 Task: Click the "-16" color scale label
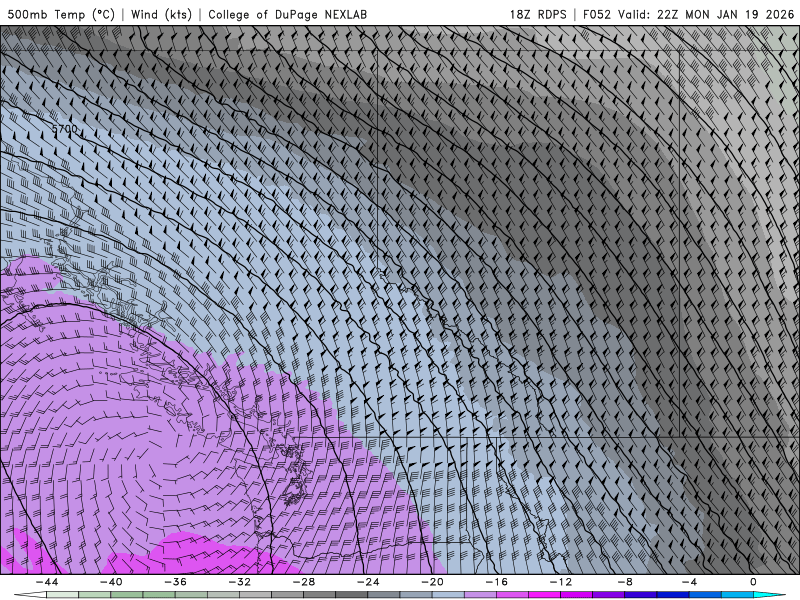(x=496, y=582)
